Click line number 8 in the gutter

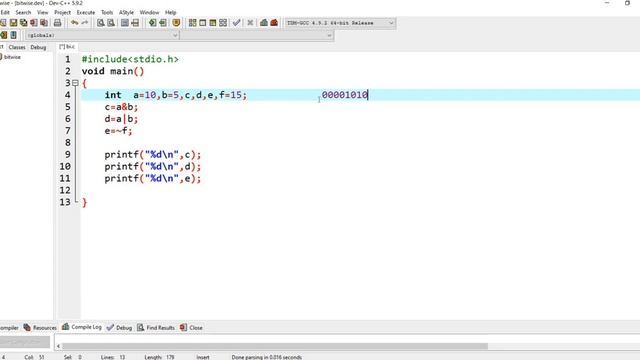[68, 142]
